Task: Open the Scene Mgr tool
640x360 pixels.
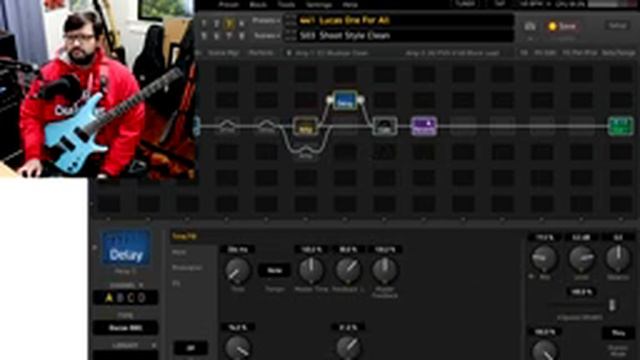Action: tap(223, 53)
